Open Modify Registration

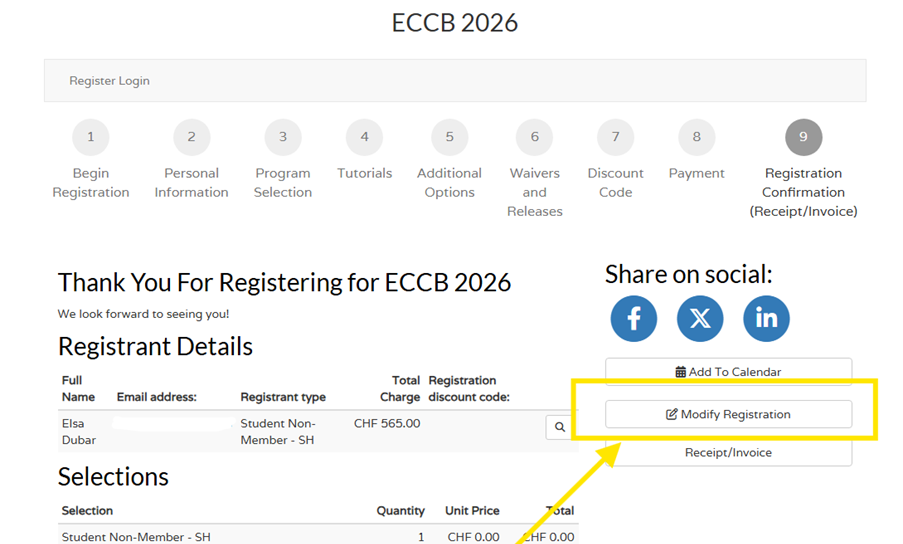coord(728,414)
